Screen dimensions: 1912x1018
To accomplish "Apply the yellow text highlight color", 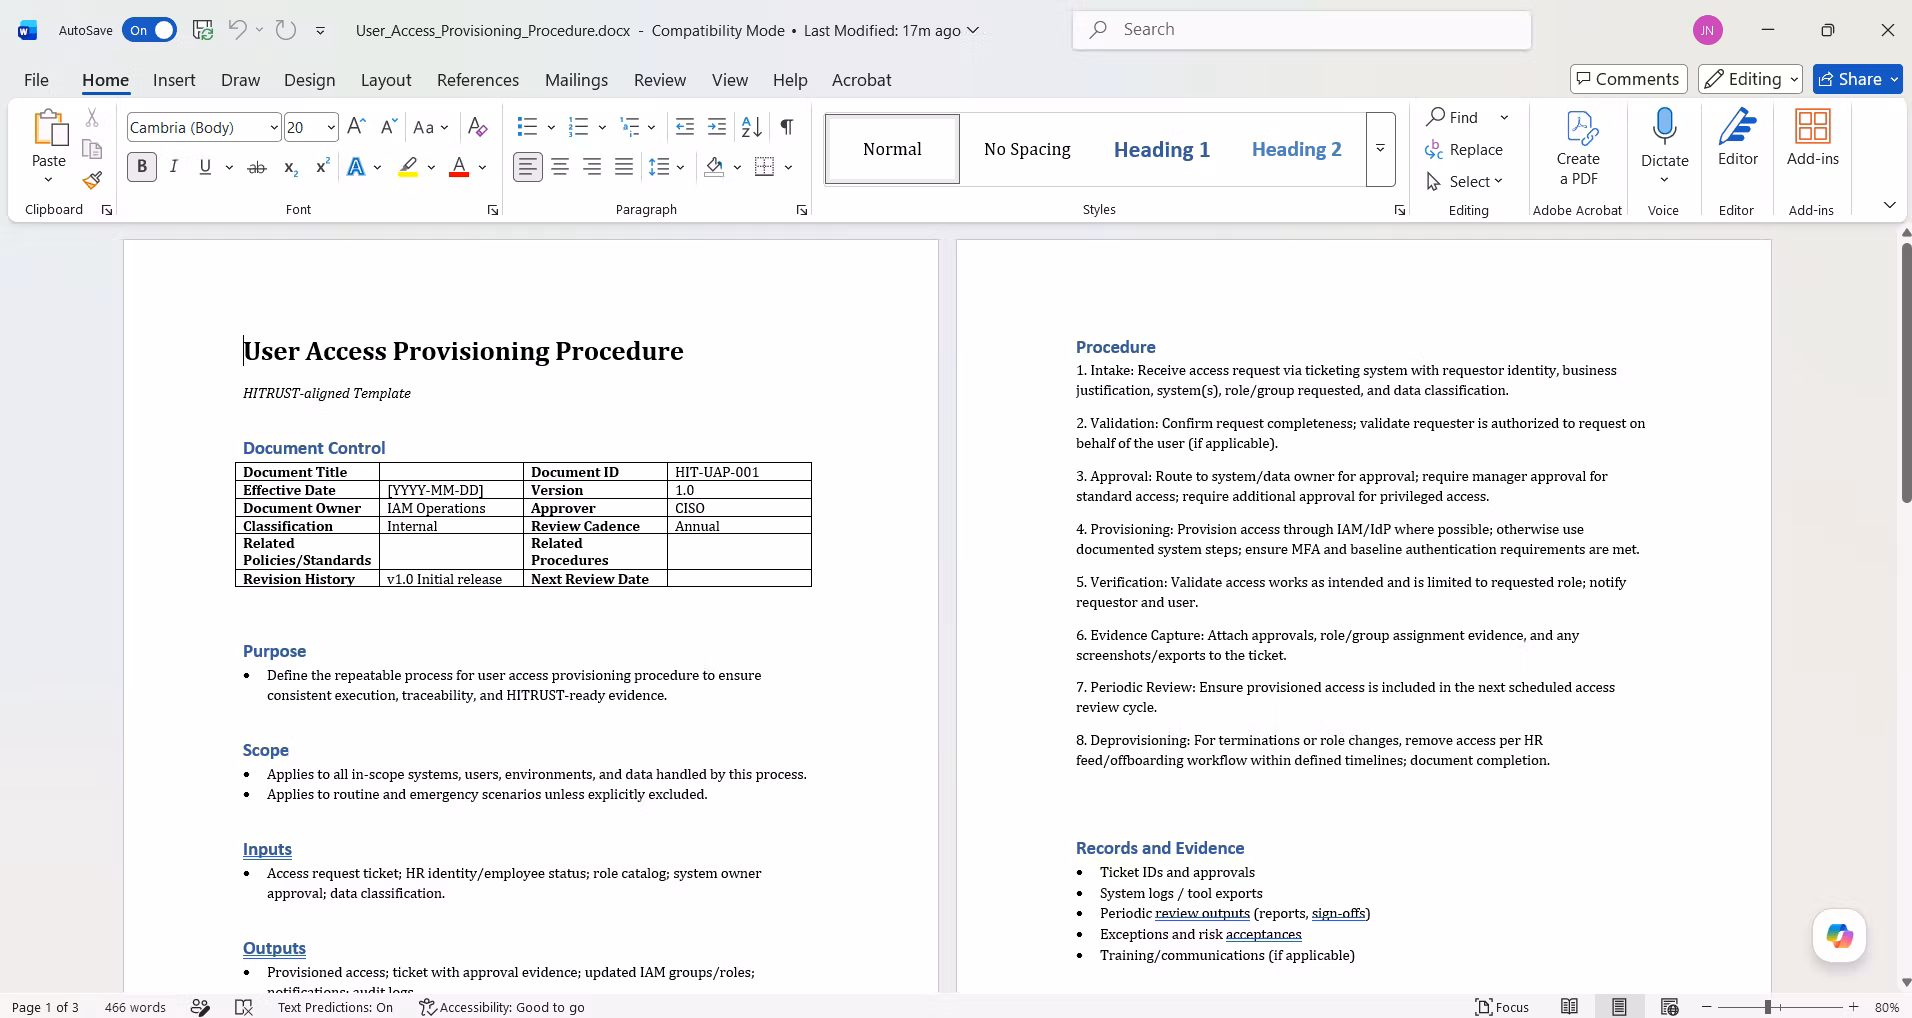I will pos(408,167).
